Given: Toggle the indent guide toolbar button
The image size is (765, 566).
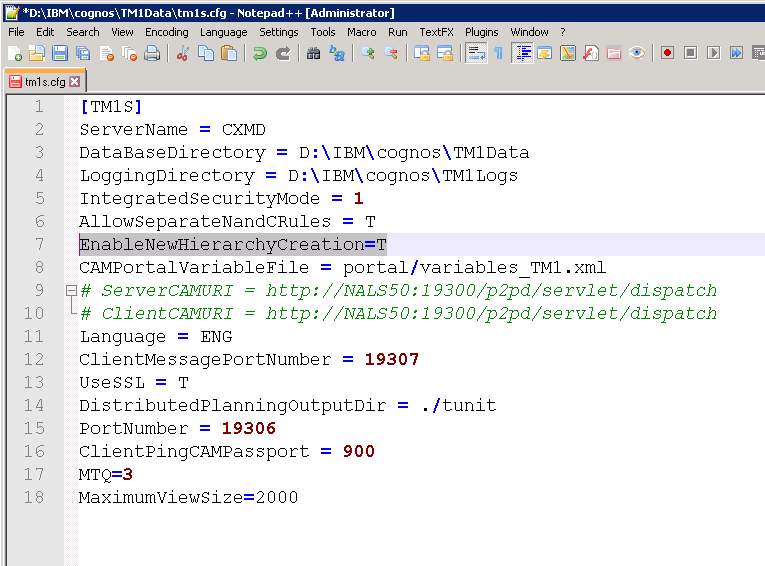Looking at the screenshot, I should (x=521, y=53).
